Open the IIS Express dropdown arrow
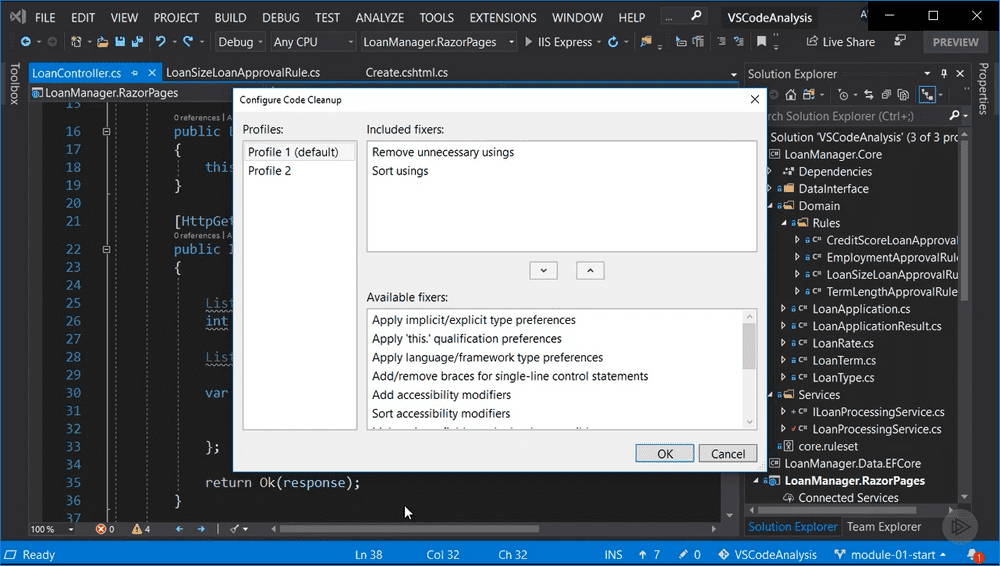Screen dimensions: 1000x566 (599, 43)
